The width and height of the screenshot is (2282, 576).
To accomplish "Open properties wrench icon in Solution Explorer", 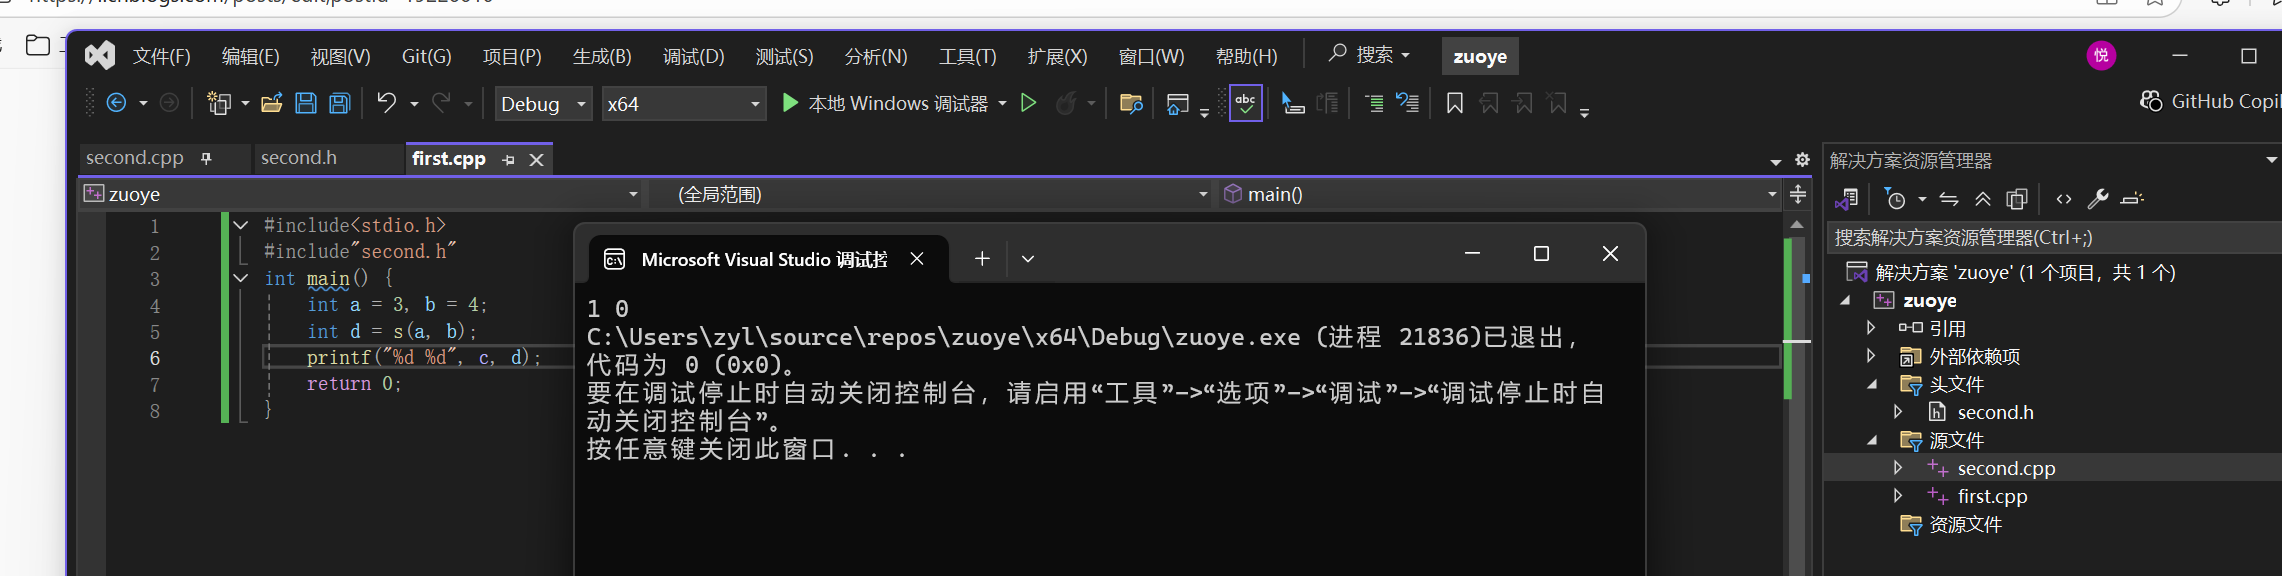I will pyautogui.click(x=2098, y=199).
